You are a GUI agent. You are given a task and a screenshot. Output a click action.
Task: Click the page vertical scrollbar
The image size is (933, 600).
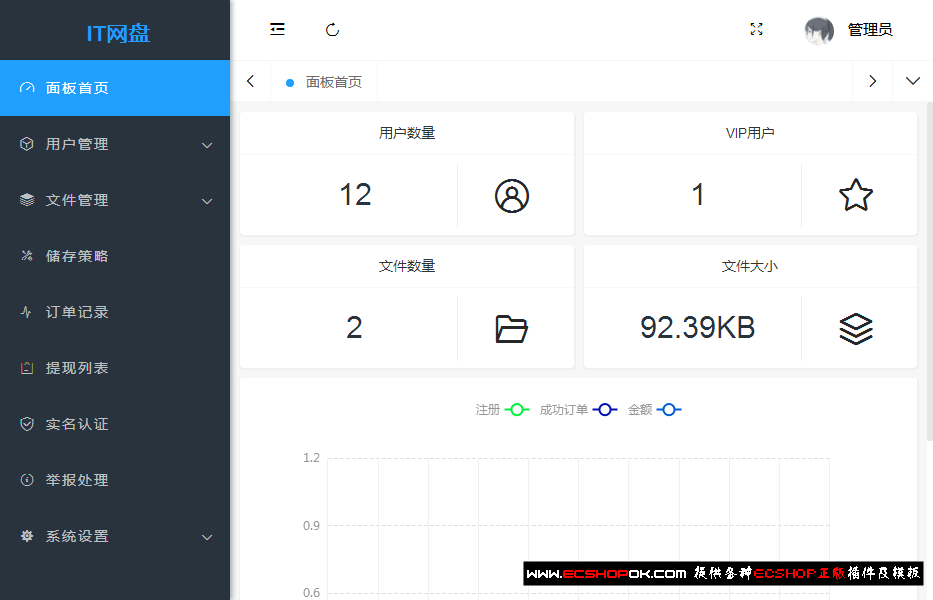pyautogui.click(x=929, y=271)
